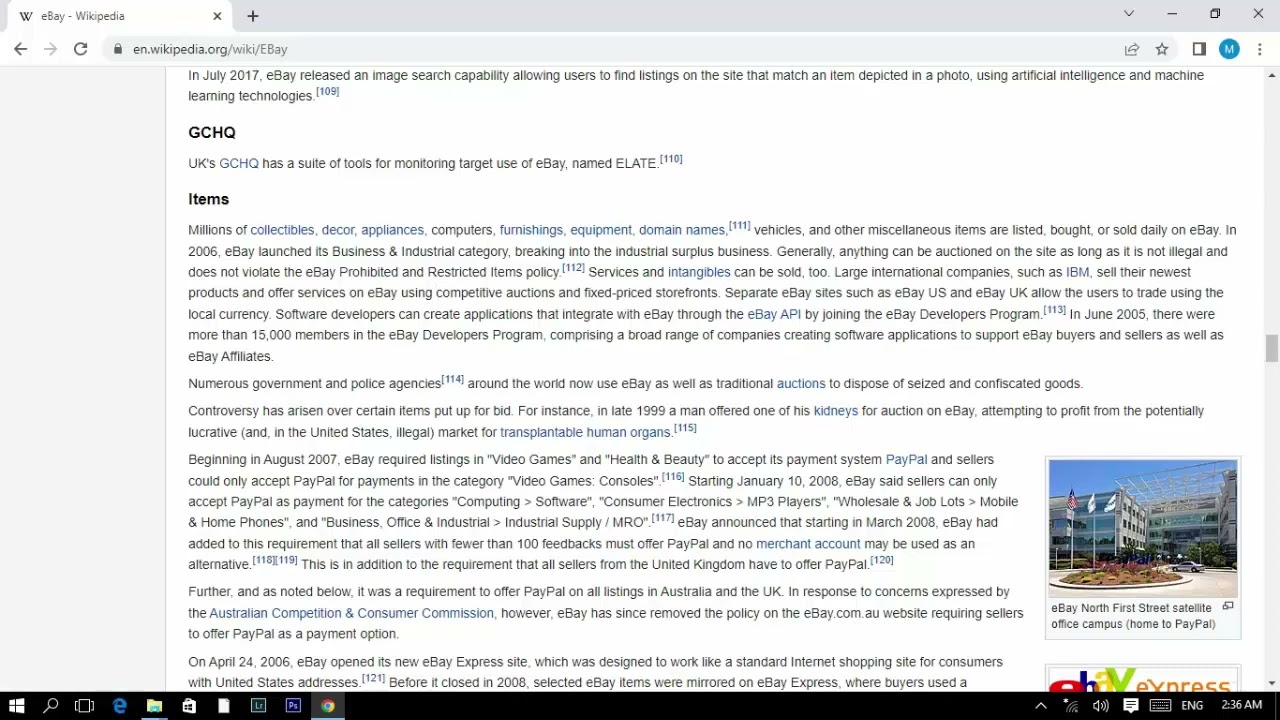Open the 2:36 AM clock calendar
The height and width of the screenshot is (720, 1280).
[1241, 705]
